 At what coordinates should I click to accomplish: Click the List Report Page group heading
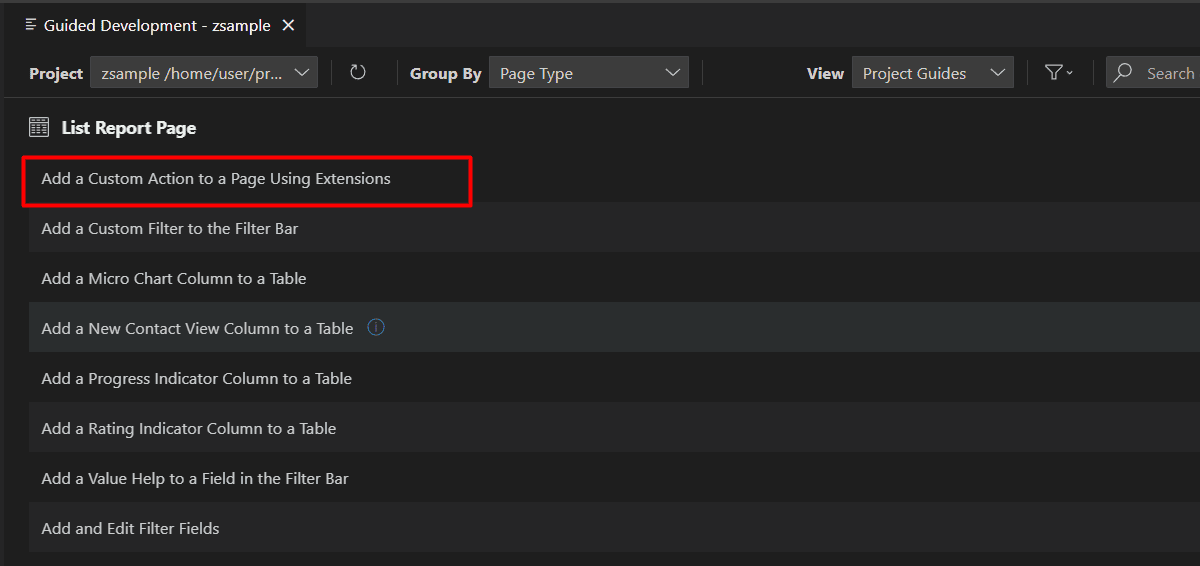coord(128,128)
